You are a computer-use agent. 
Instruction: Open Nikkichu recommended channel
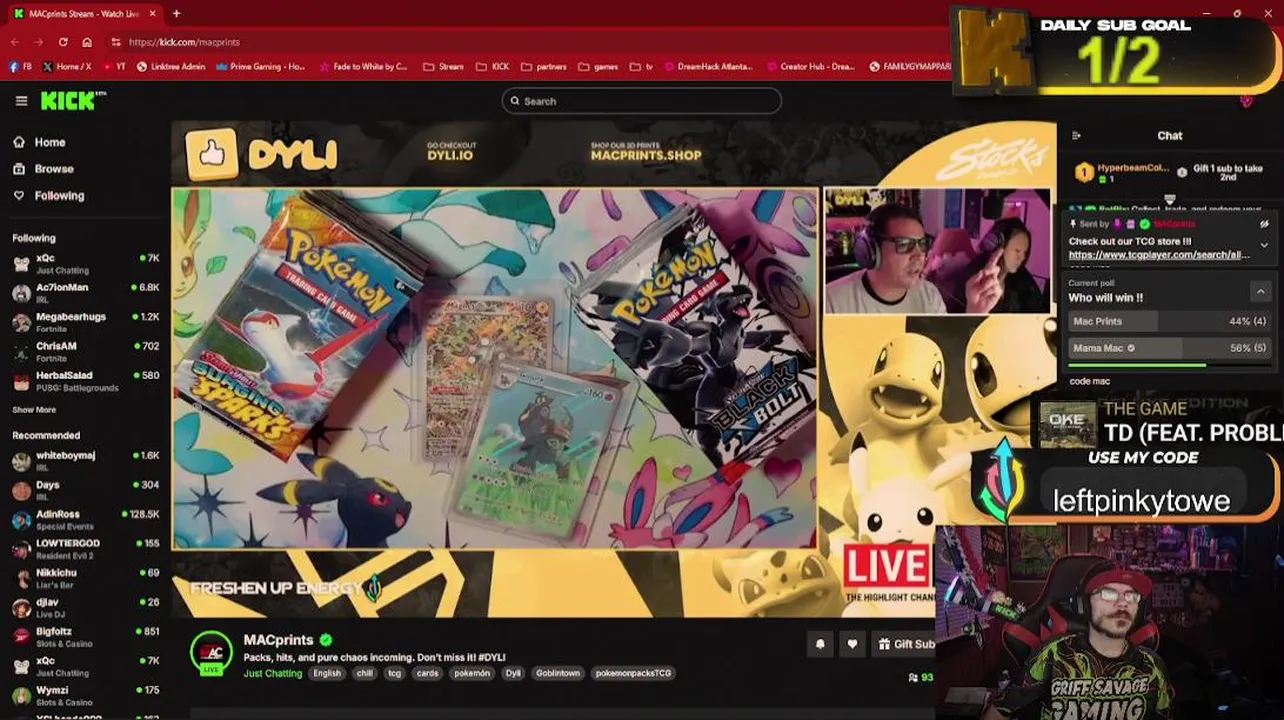(x=86, y=578)
